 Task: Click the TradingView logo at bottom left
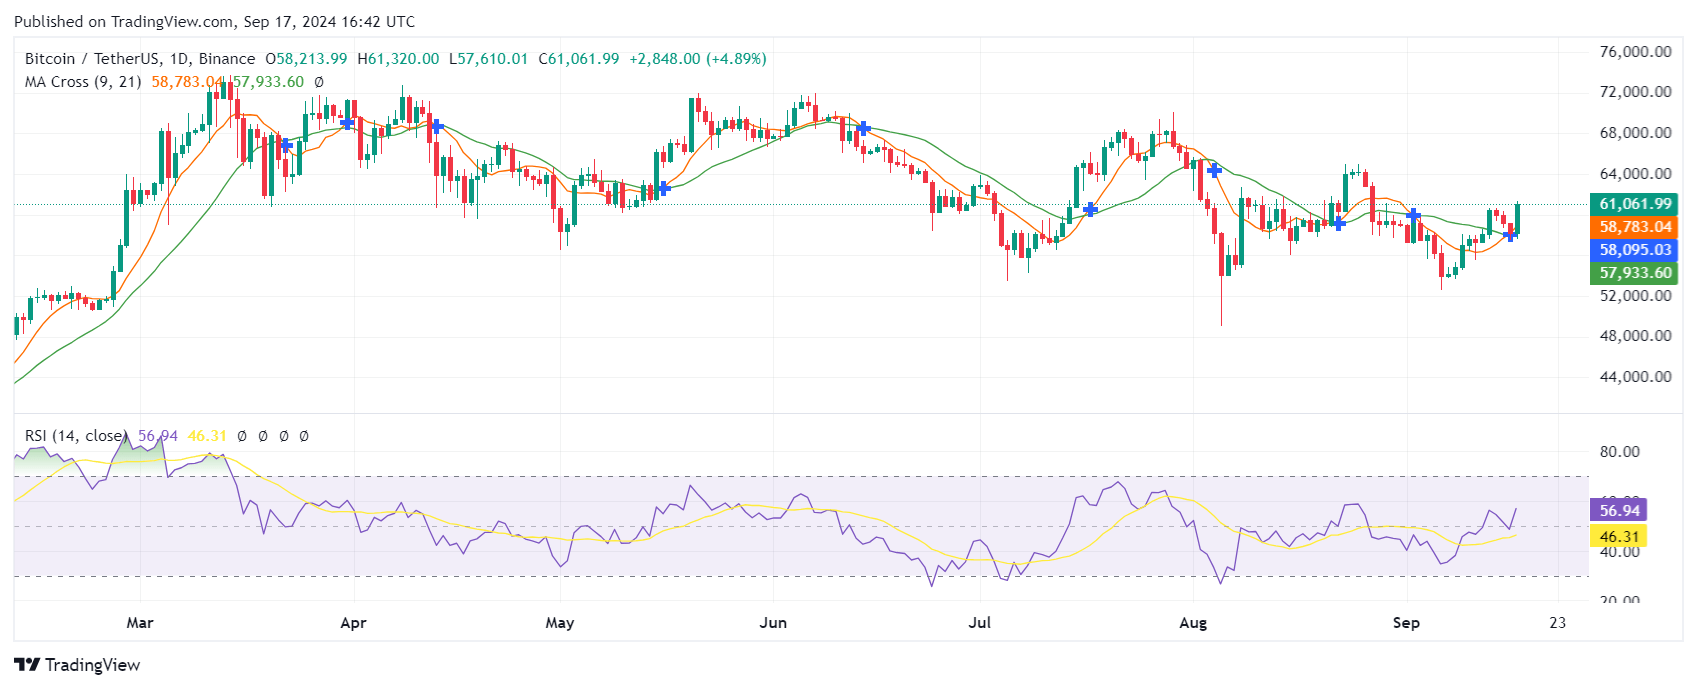point(78,665)
